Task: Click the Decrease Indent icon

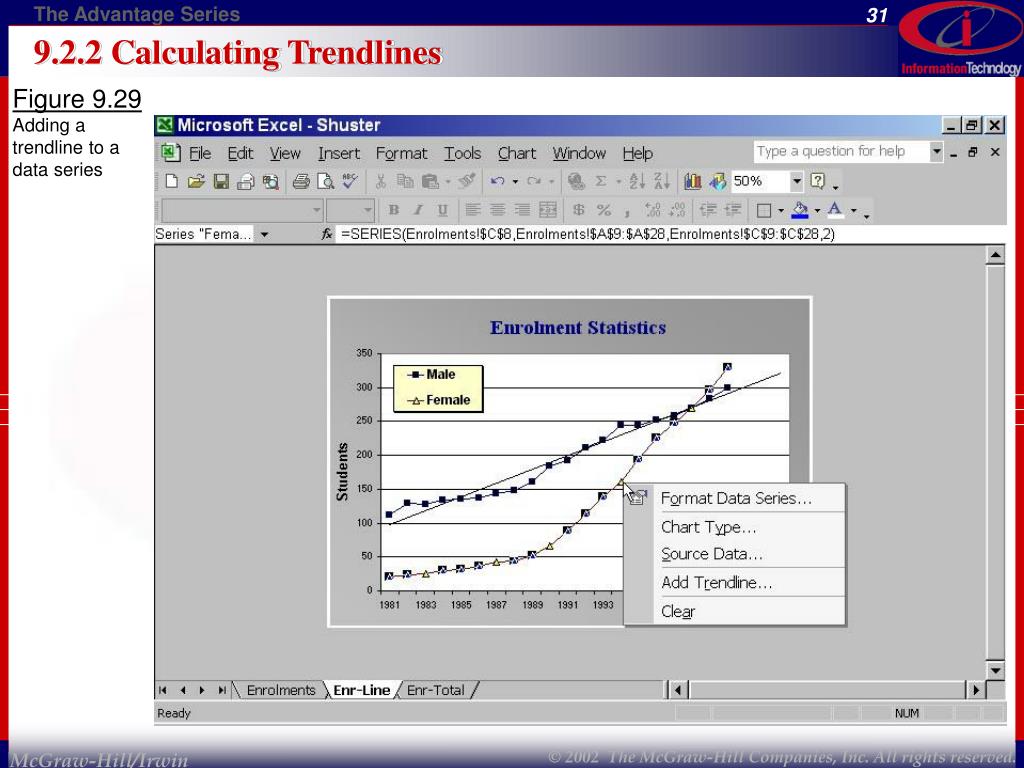Action: point(708,210)
